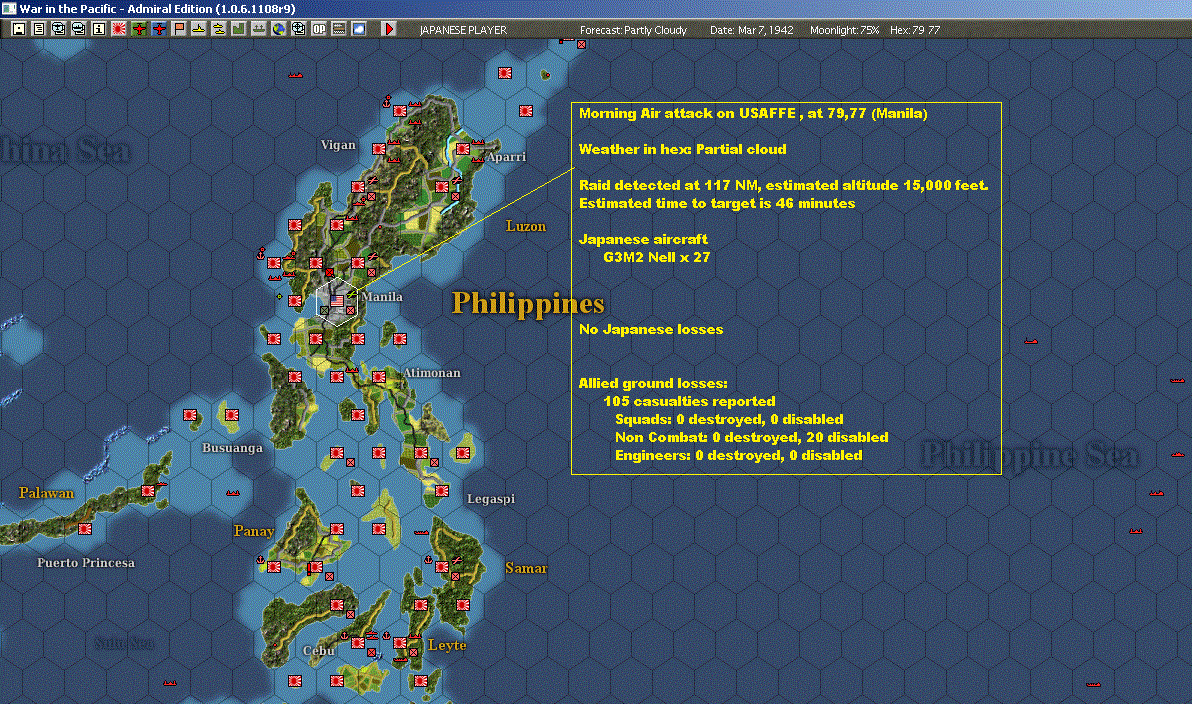Click the 'Forecast: Partly Cloudy' status text
Screen dimensions: 1192x704
[x=633, y=30]
